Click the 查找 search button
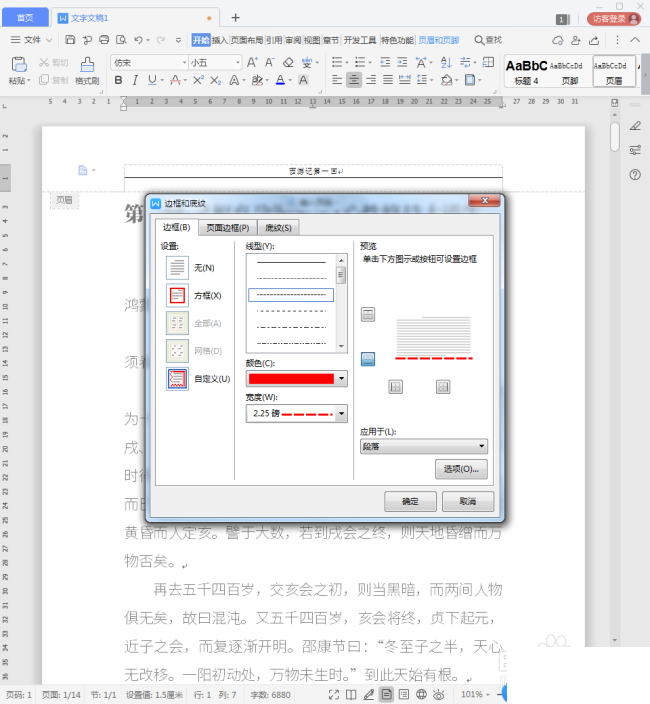Screen dimensions: 650x704 (x=488, y=40)
